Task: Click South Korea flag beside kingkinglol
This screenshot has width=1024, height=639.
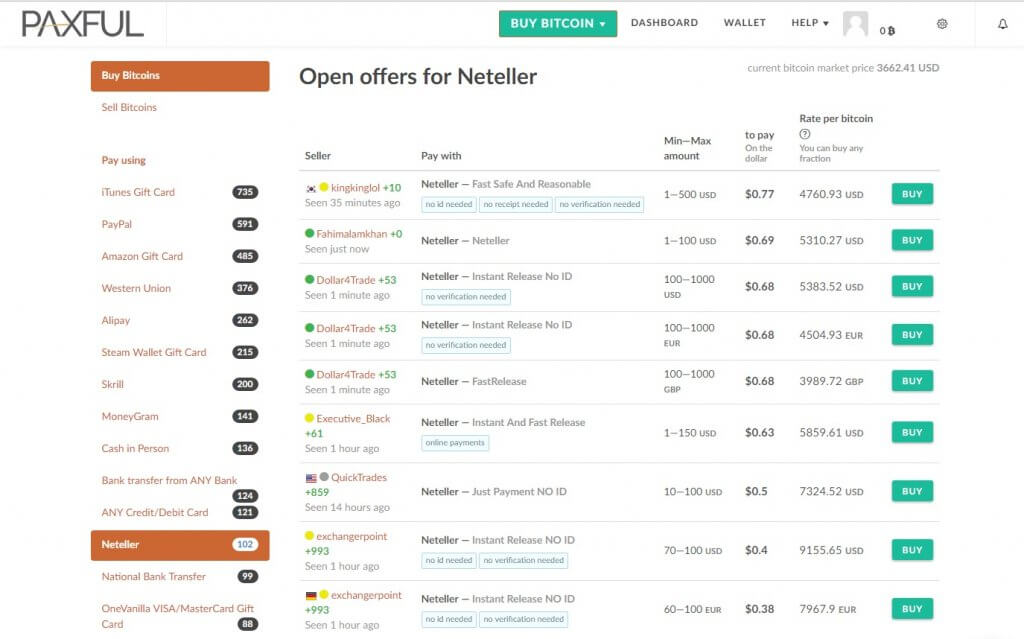Action: tap(311, 188)
